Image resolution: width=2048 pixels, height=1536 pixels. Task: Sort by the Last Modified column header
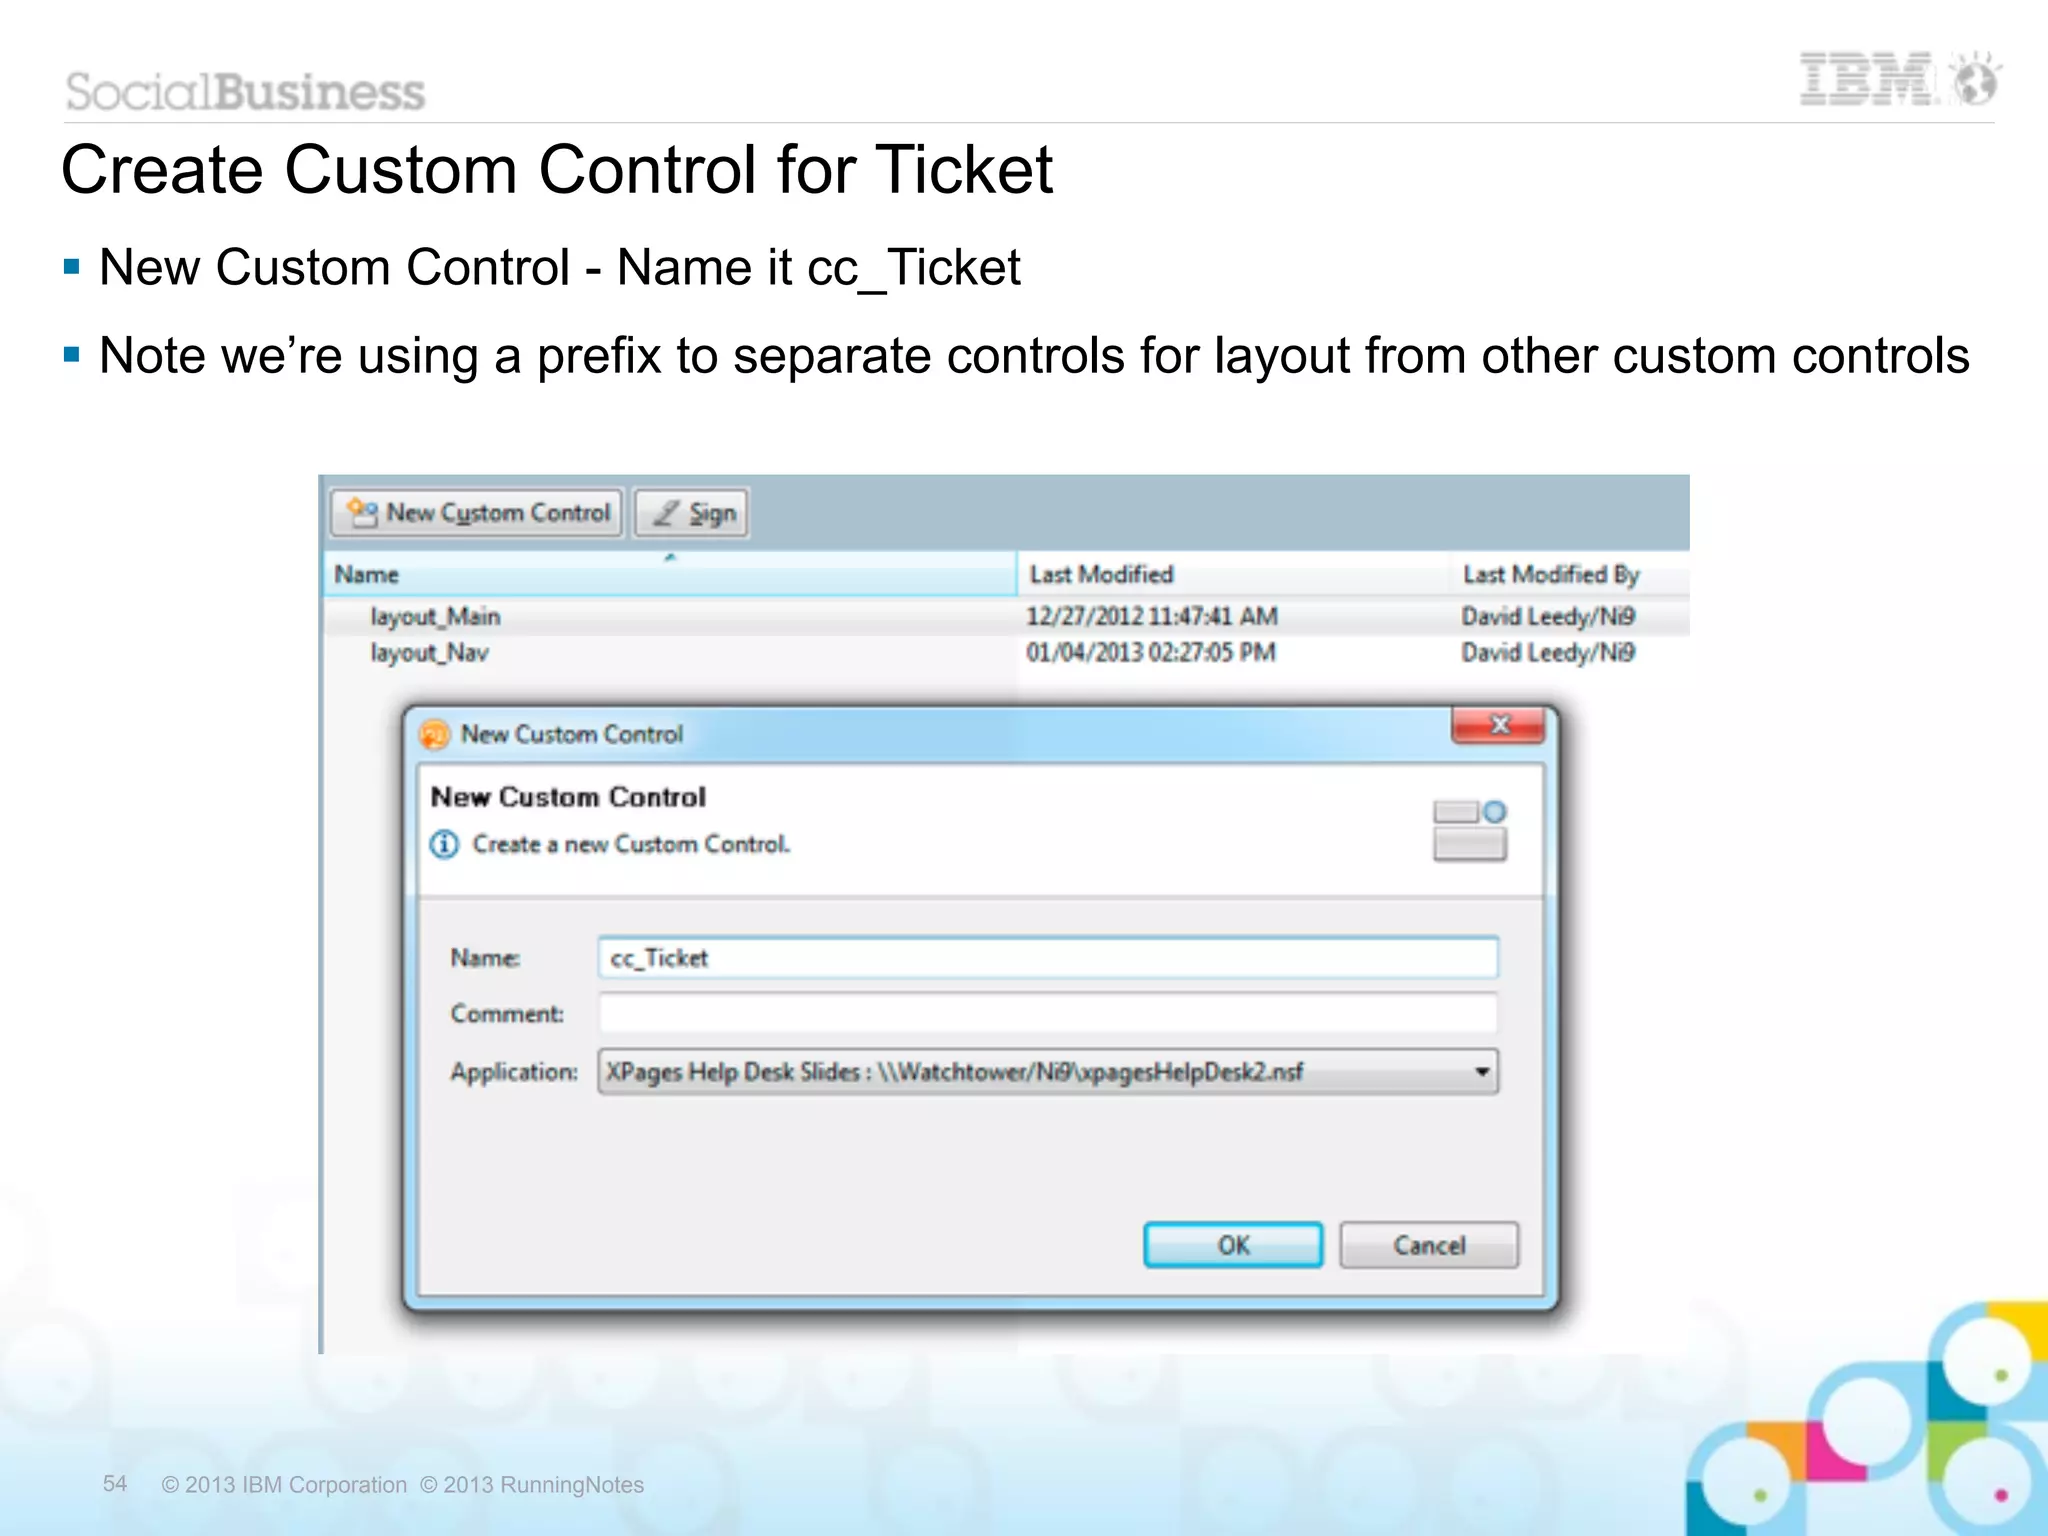(x=1234, y=574)
